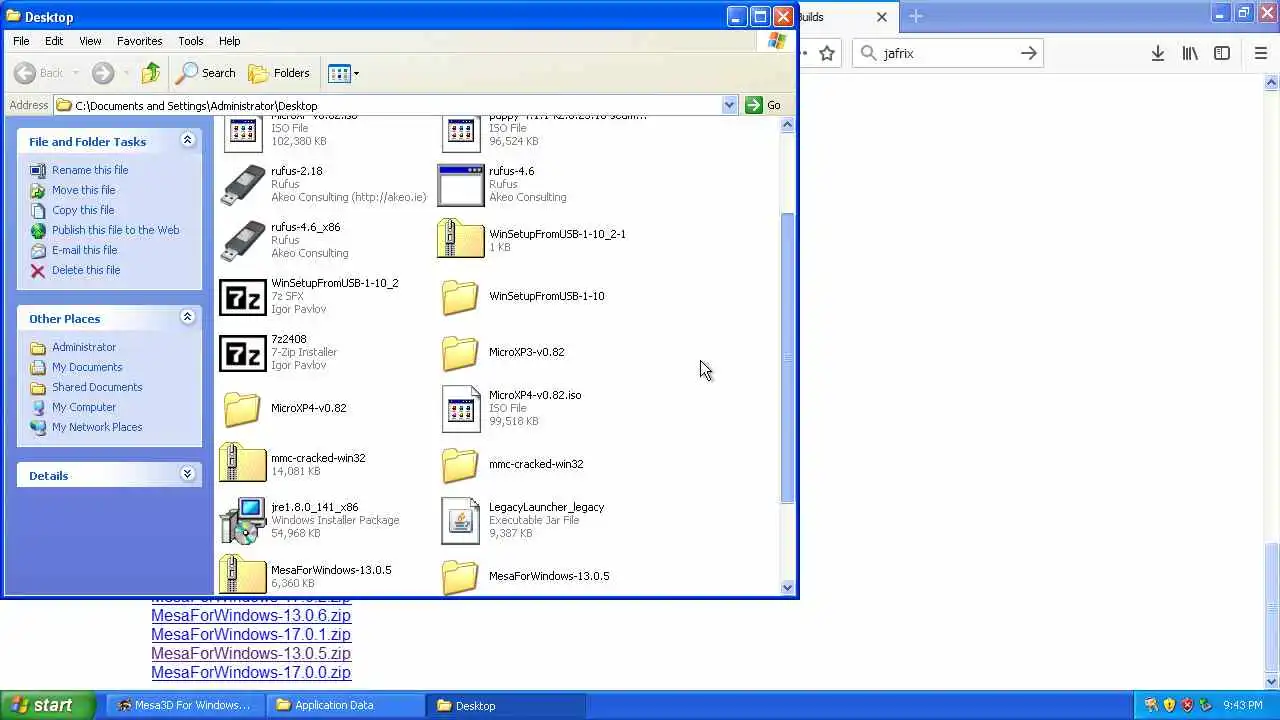This screenshot has width=1280, height=720.
Task: Select the LegacyLauncher_legacy jar file icon
Action: coord(461,520)
